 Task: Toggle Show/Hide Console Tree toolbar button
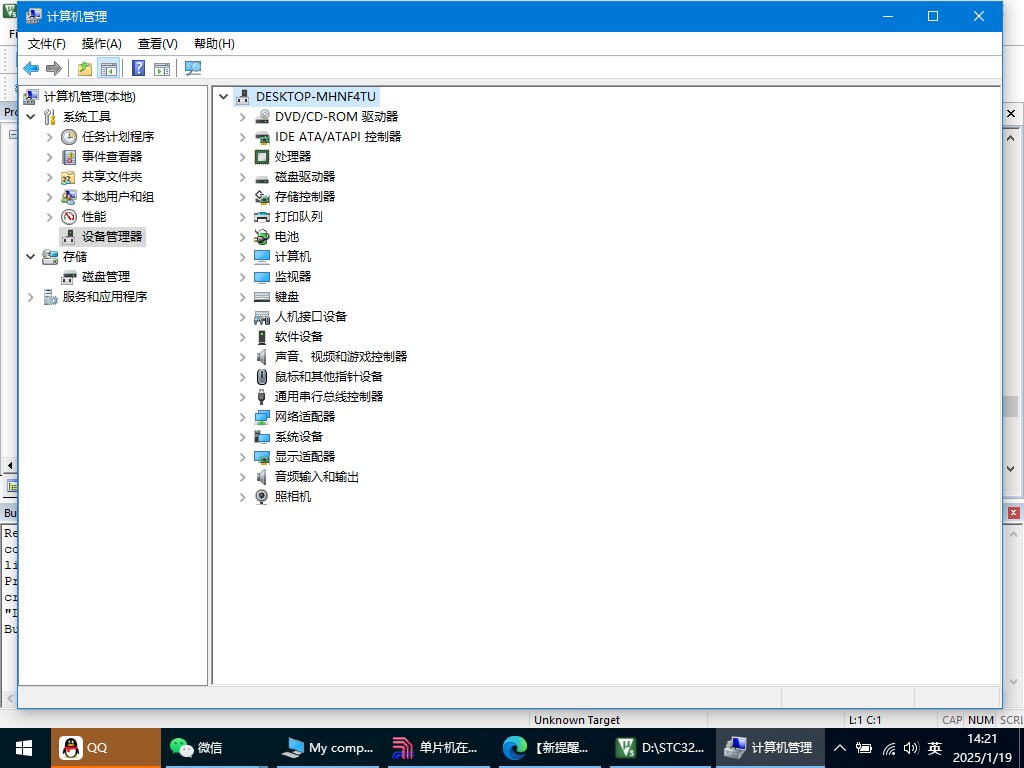108,68
